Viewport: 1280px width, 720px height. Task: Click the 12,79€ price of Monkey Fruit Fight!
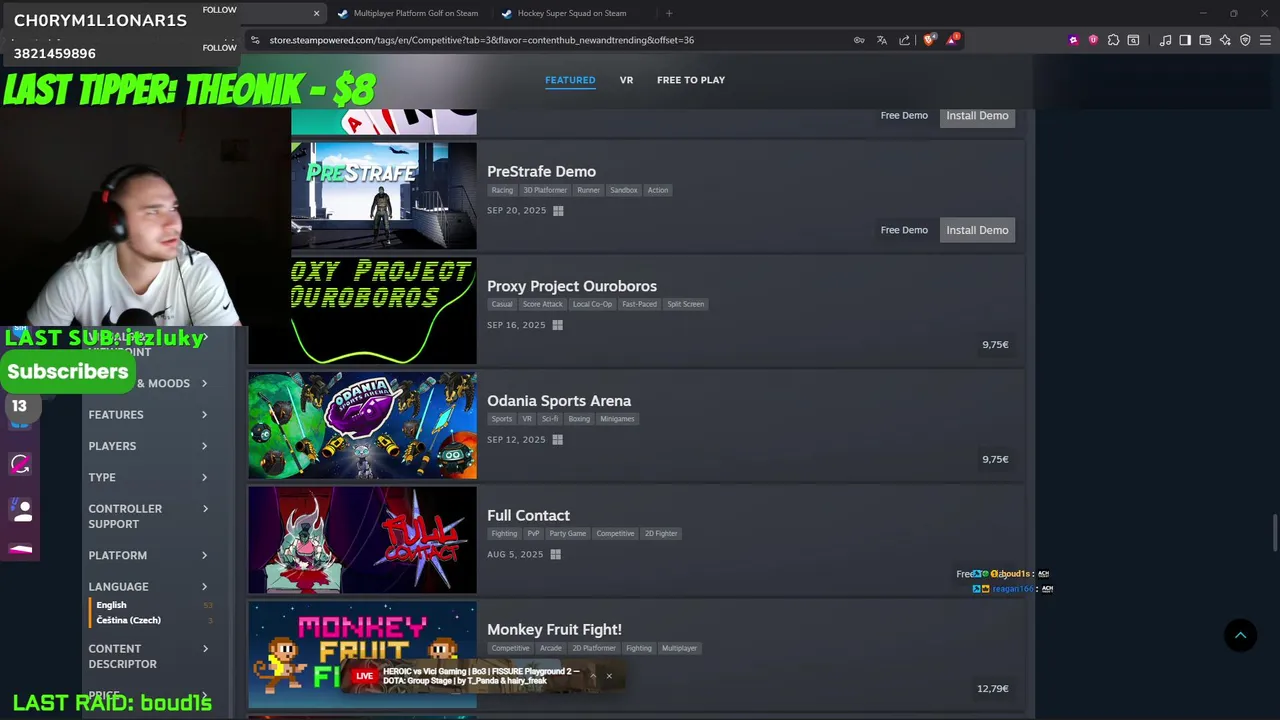click(993, 689)
